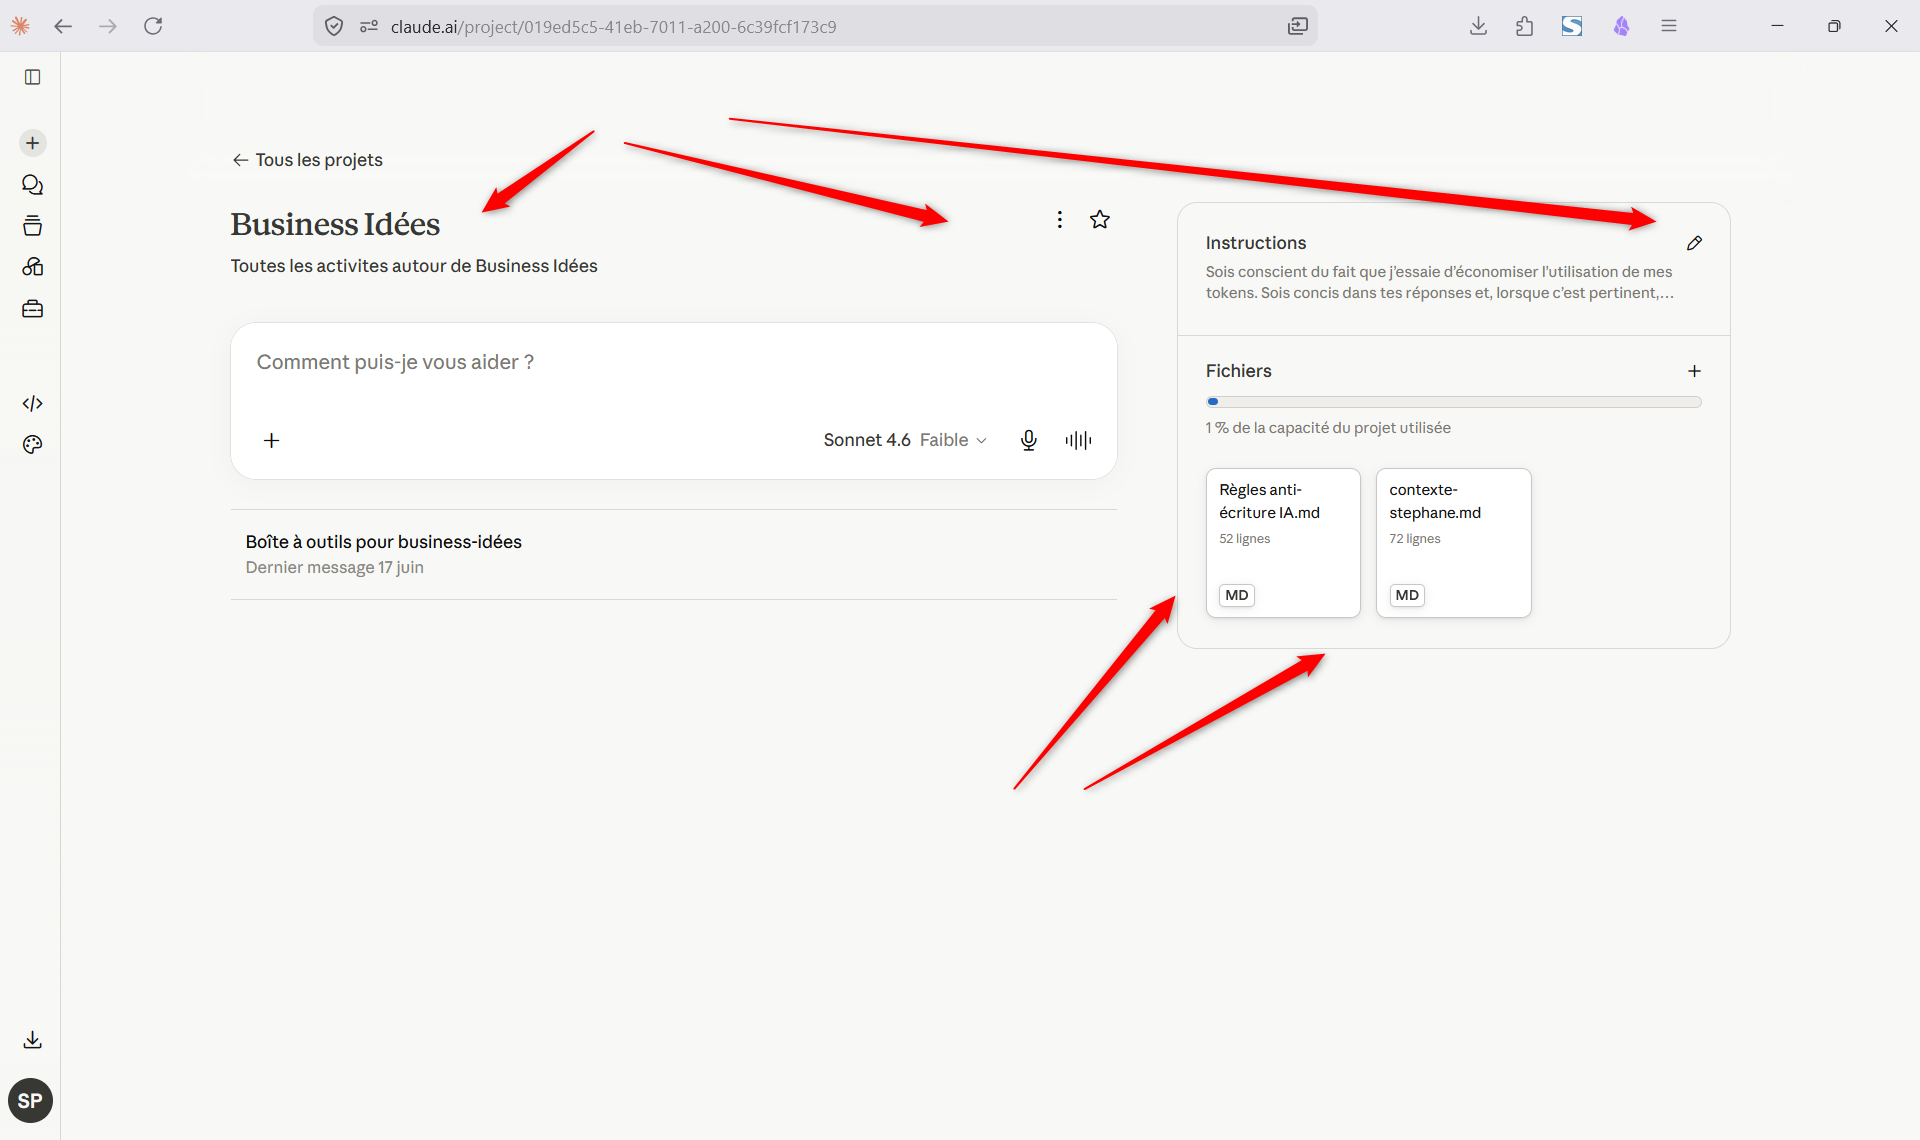Open the SP account menu
1920x1140 pixels.
[30, 1101]
